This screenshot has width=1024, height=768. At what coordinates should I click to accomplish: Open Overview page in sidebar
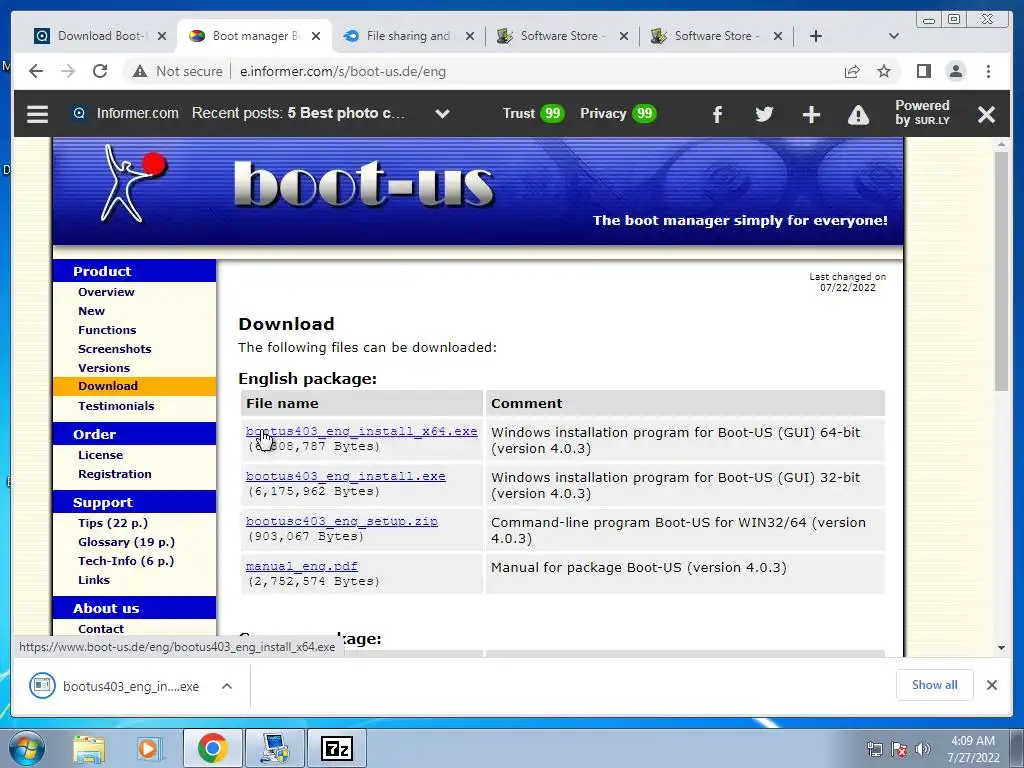pos(106,292)
